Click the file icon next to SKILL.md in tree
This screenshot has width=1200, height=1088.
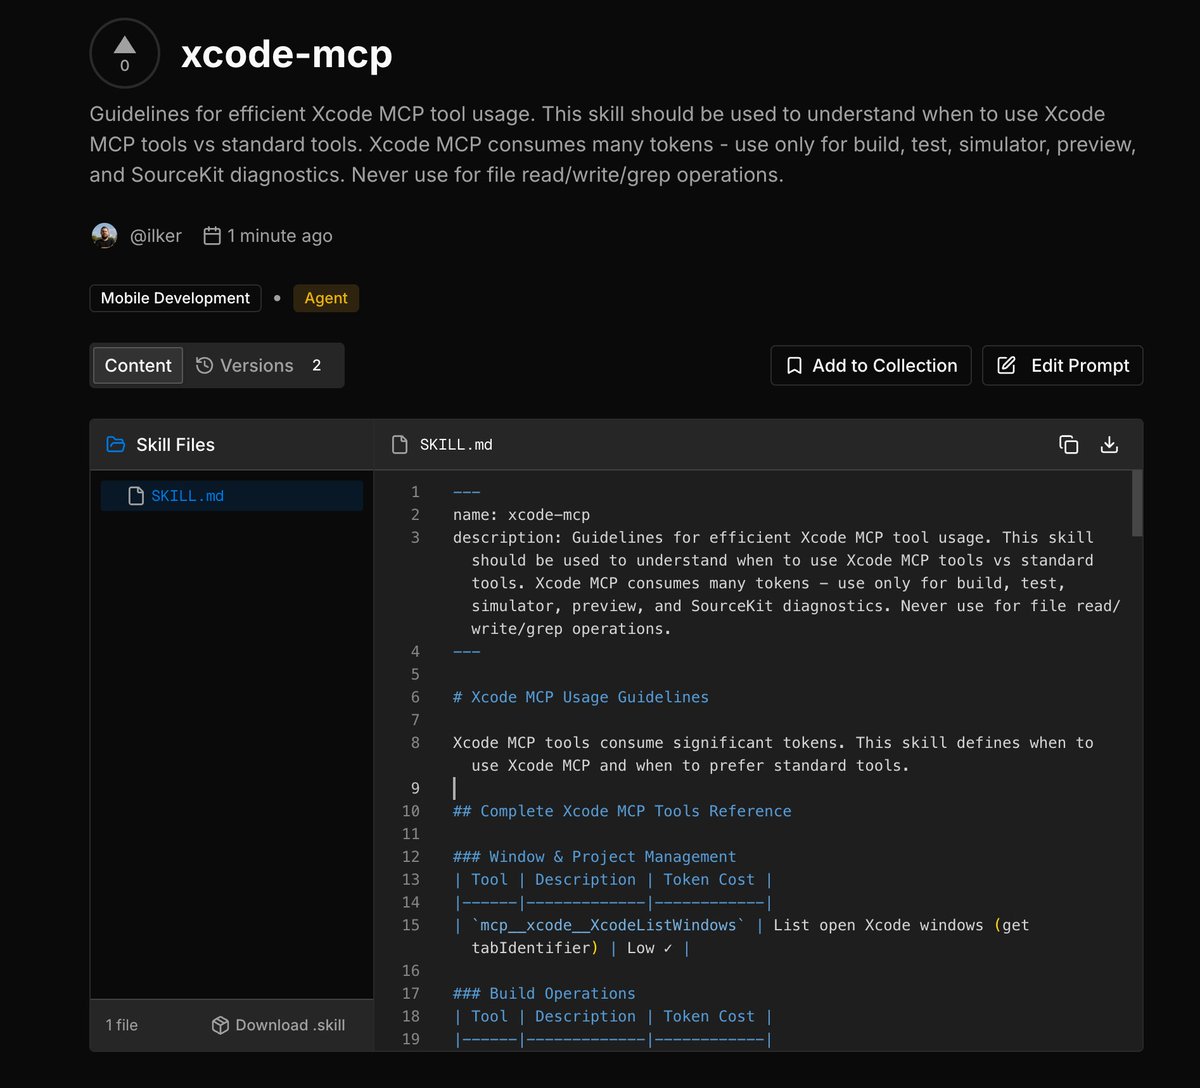(x=136, y=496)
